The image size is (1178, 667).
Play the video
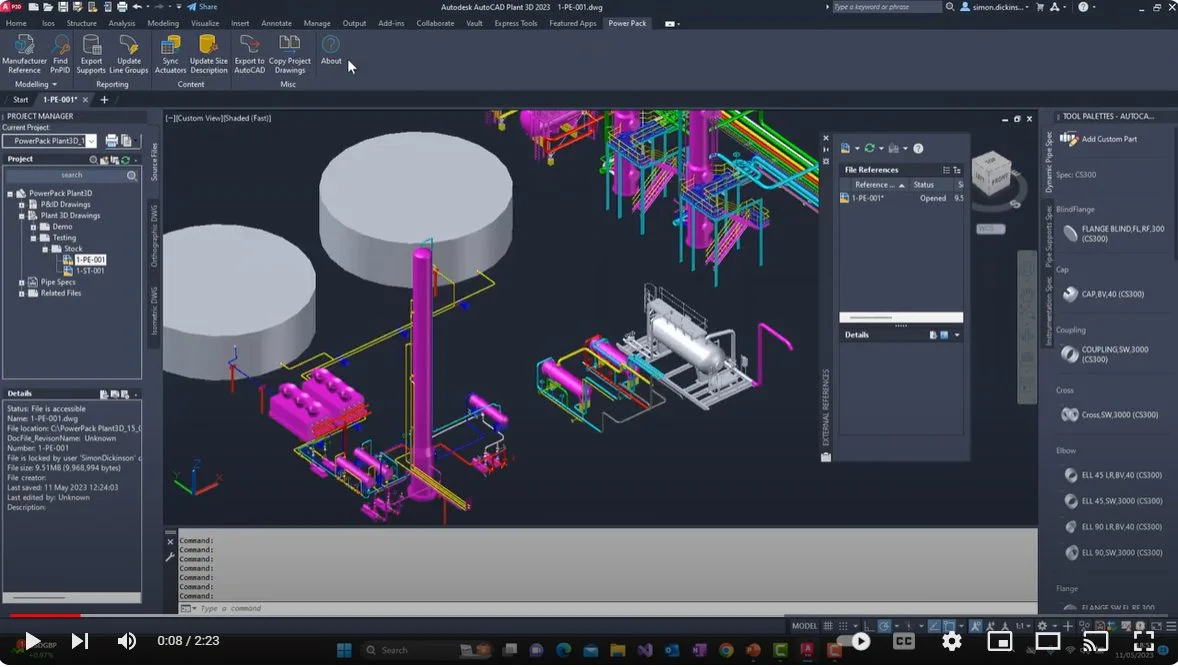(x=31, y=641)
